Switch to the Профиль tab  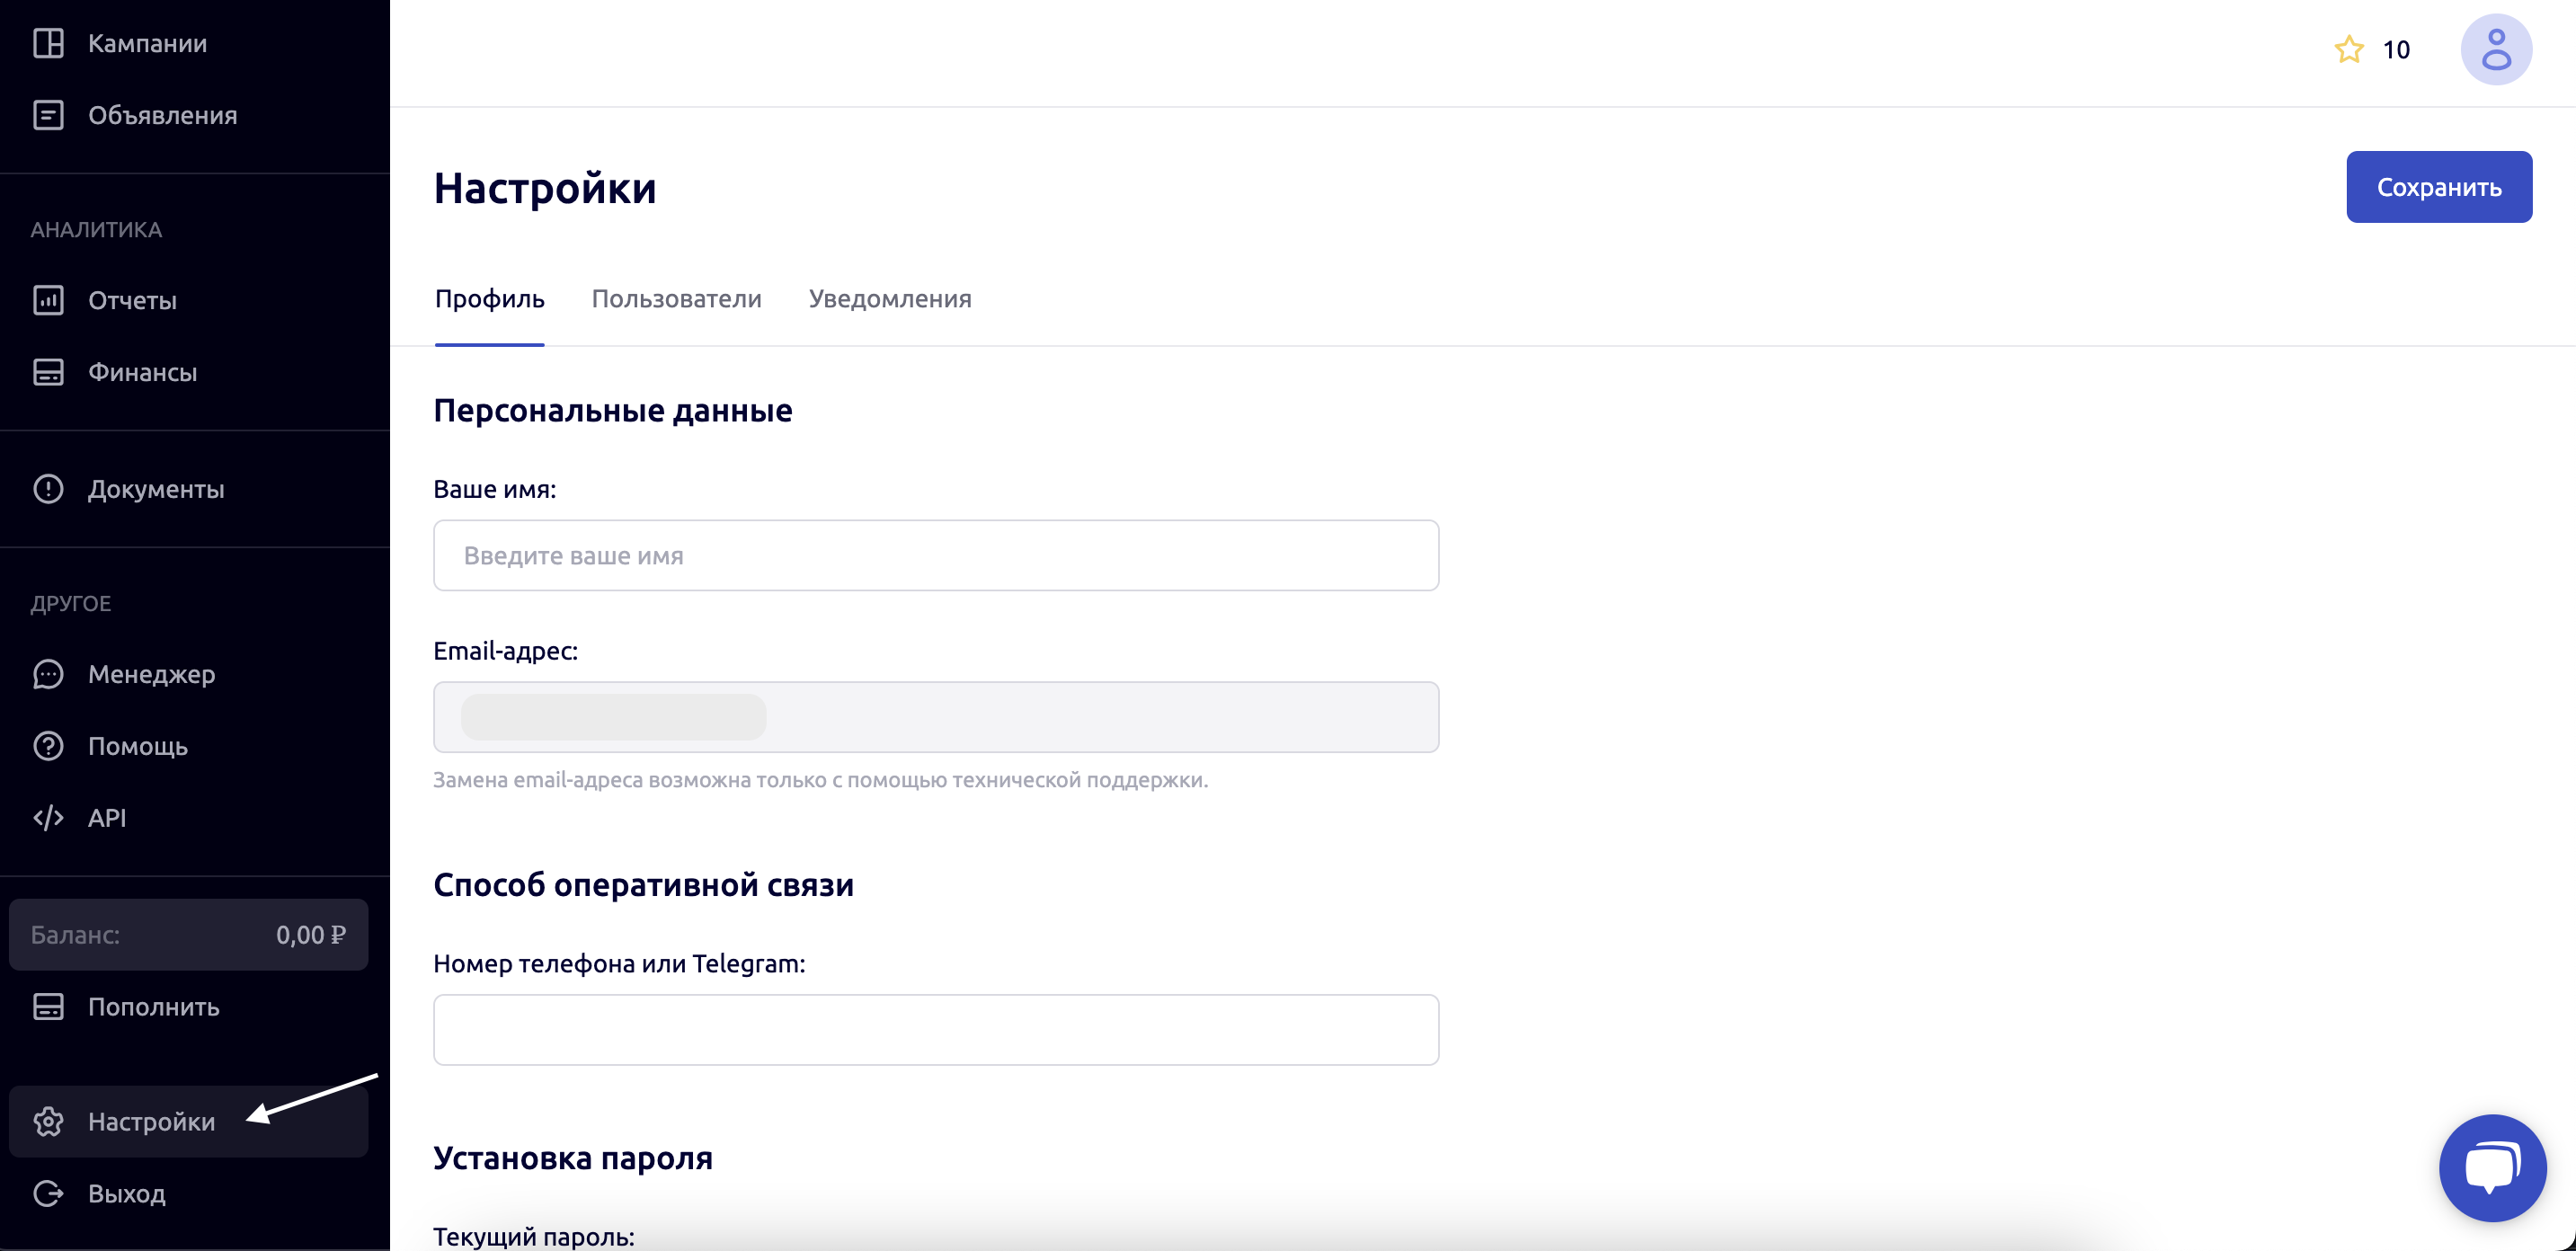490,299
